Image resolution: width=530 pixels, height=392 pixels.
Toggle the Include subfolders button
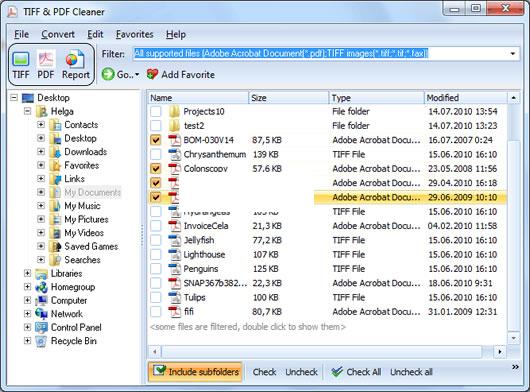click(195, 372)
